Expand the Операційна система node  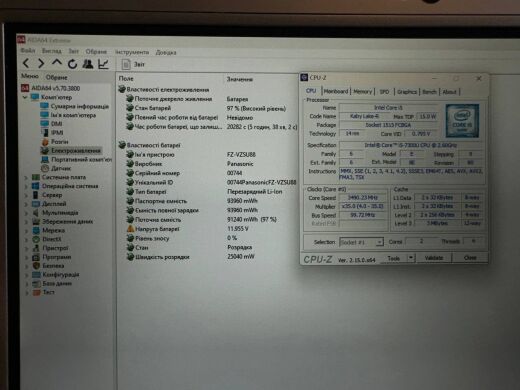pos(26,187)
